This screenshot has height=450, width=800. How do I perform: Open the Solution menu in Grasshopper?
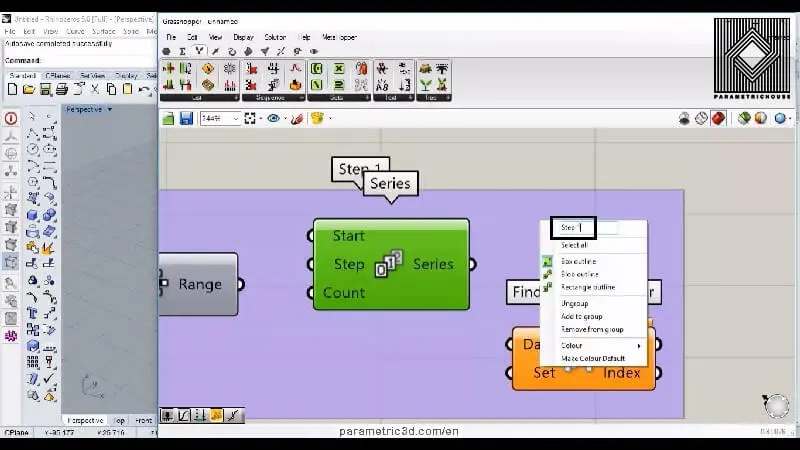(274, 37)
